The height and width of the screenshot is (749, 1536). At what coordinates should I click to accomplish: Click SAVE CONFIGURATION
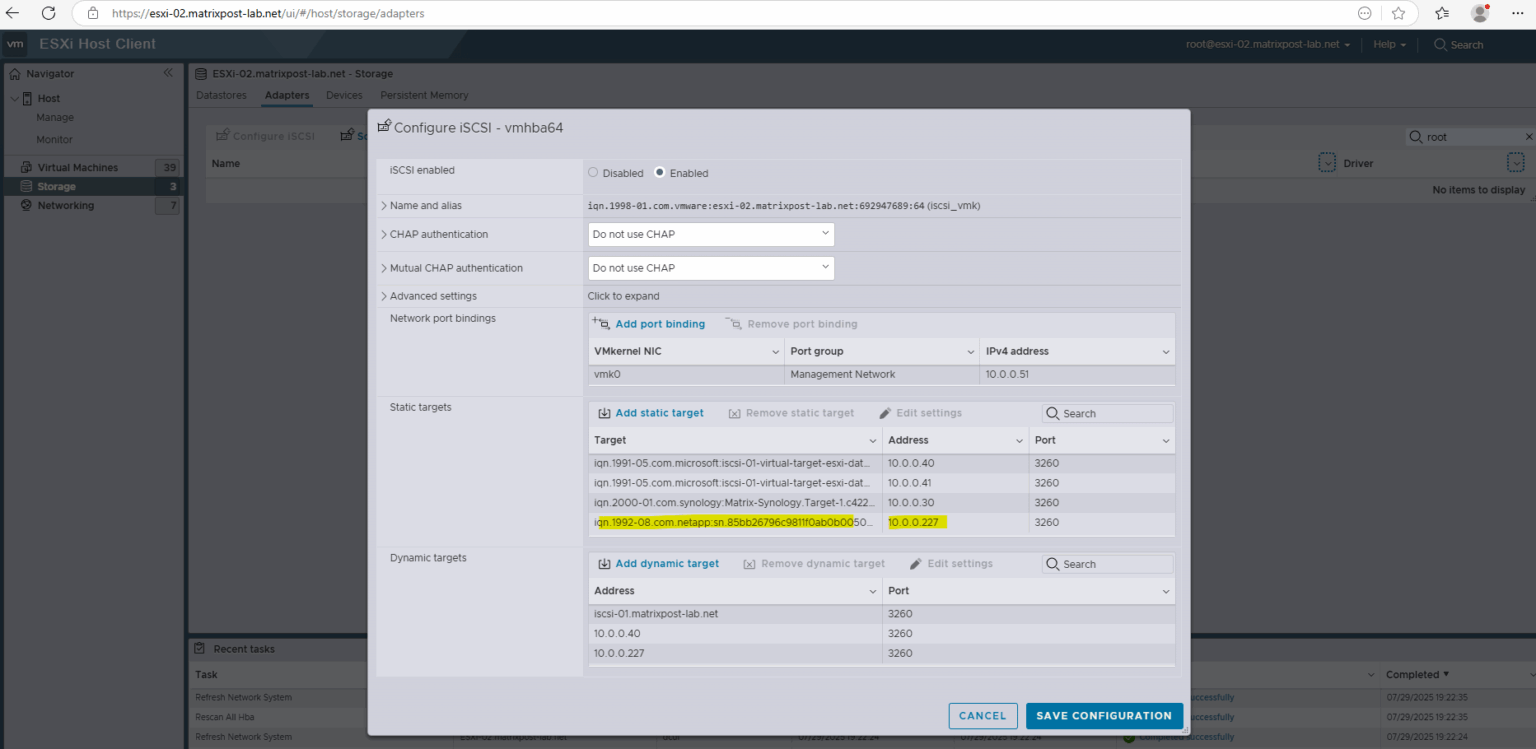coord(1103,716)
